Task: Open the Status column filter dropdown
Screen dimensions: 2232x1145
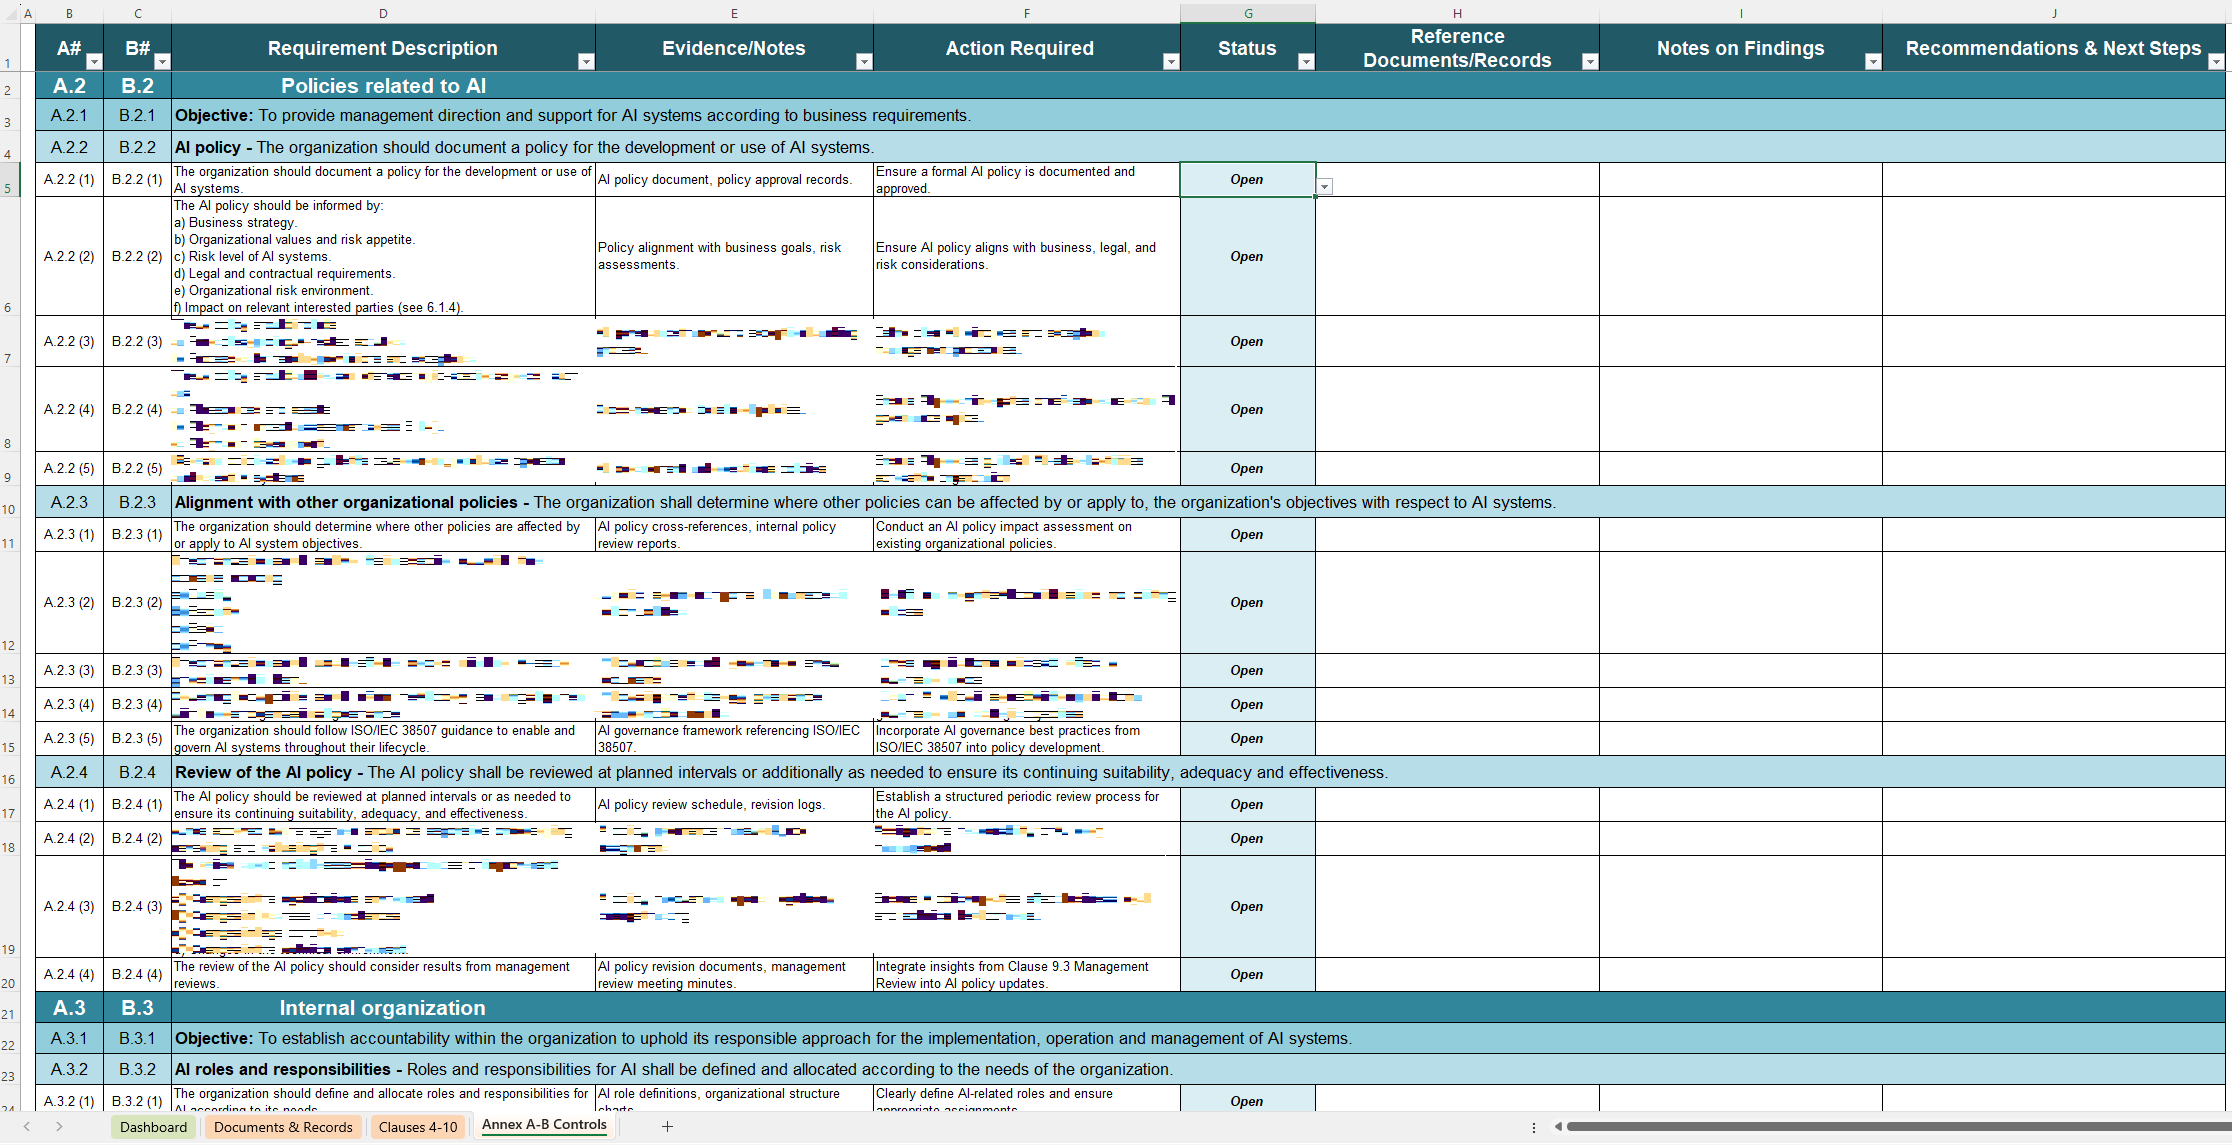Action: tap(1305, 62)
